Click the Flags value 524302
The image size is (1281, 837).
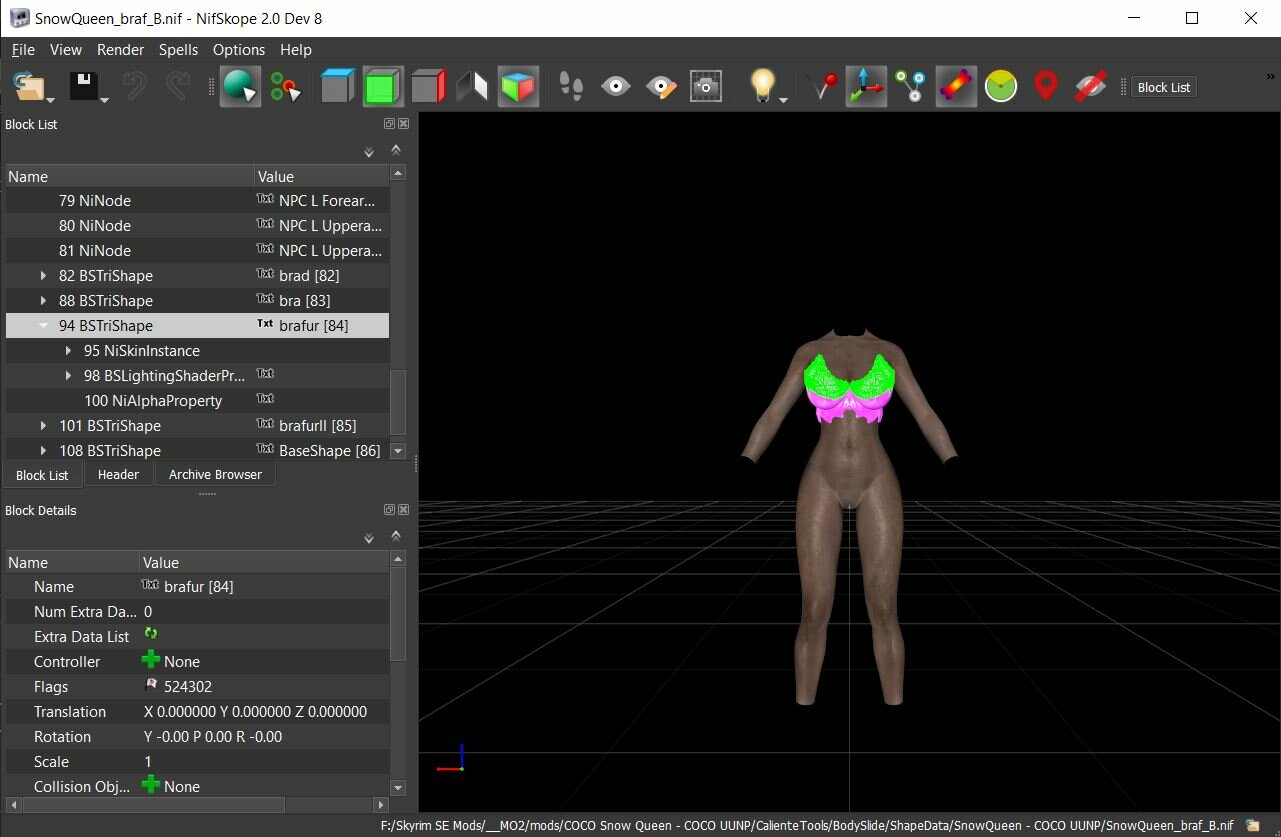(x=188, y=686)
